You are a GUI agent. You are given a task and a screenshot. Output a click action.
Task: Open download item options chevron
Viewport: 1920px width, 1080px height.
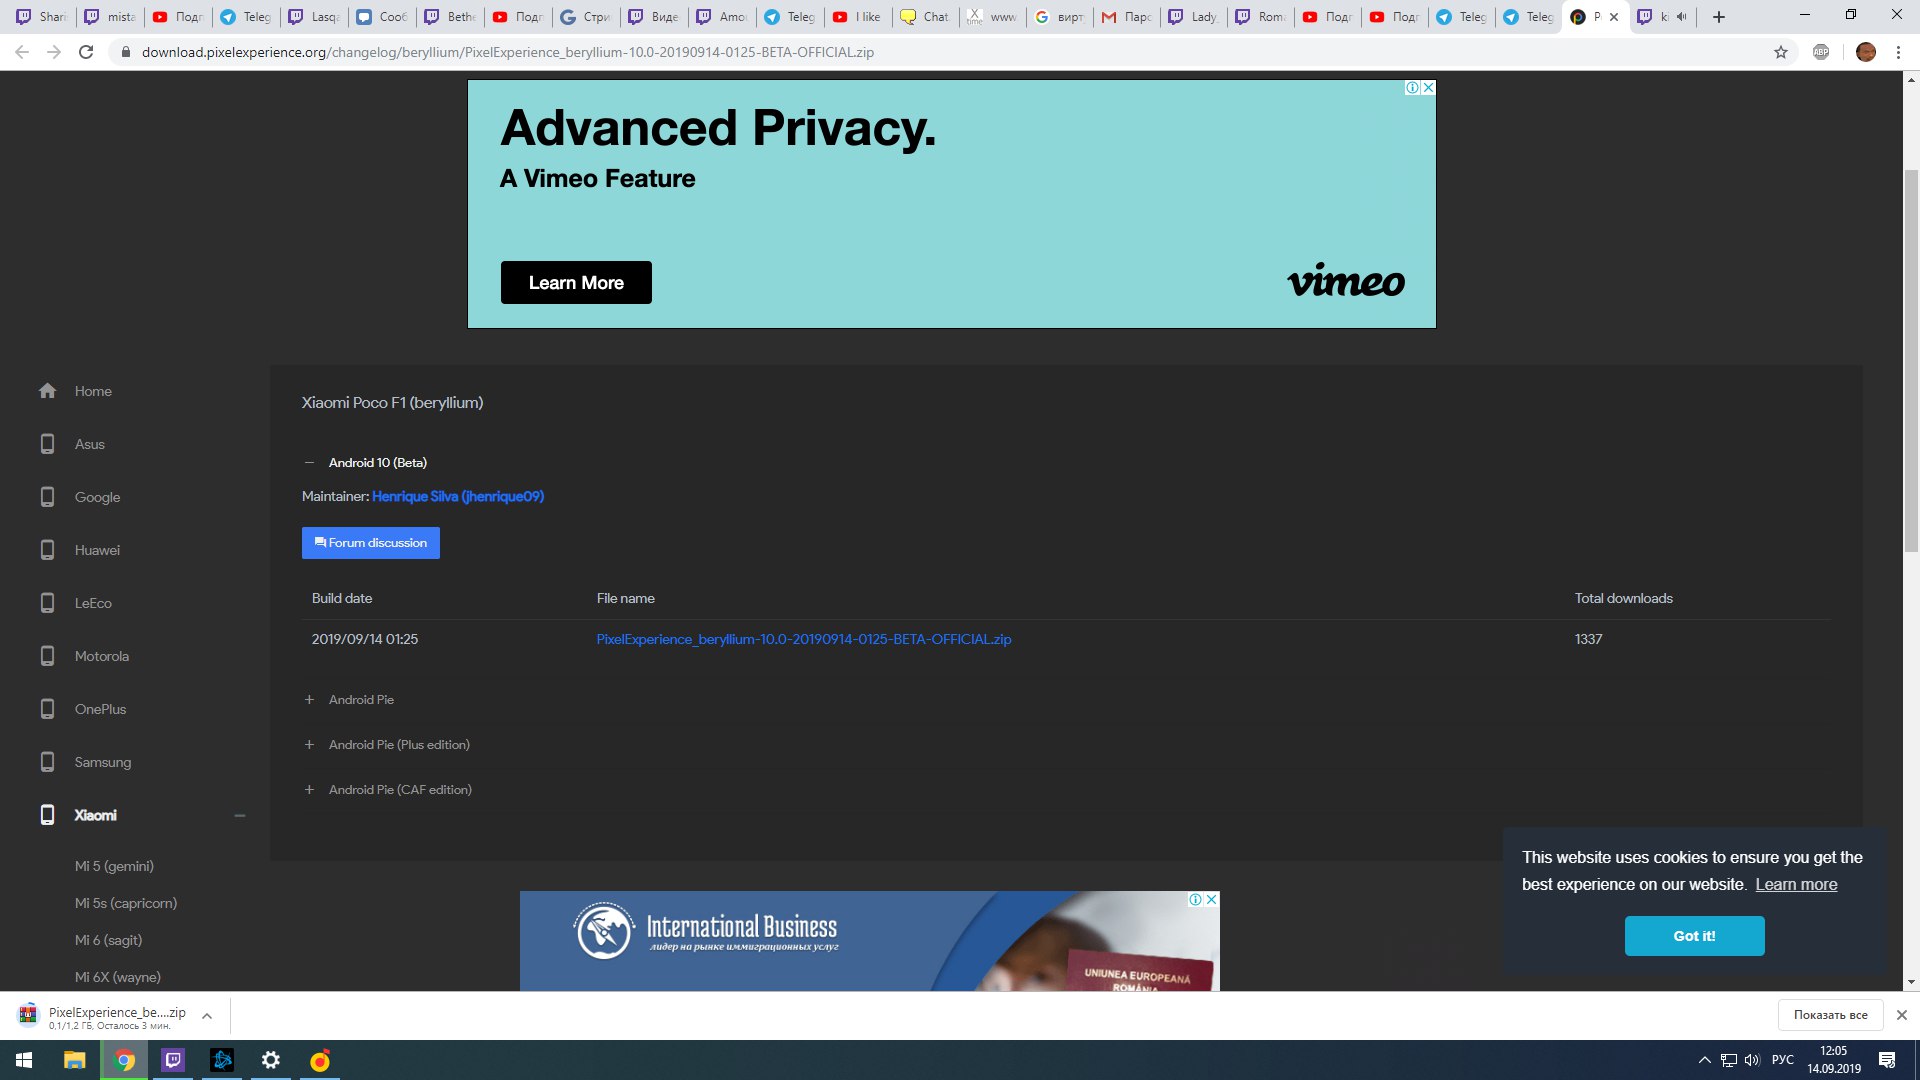click(207, 1016)
